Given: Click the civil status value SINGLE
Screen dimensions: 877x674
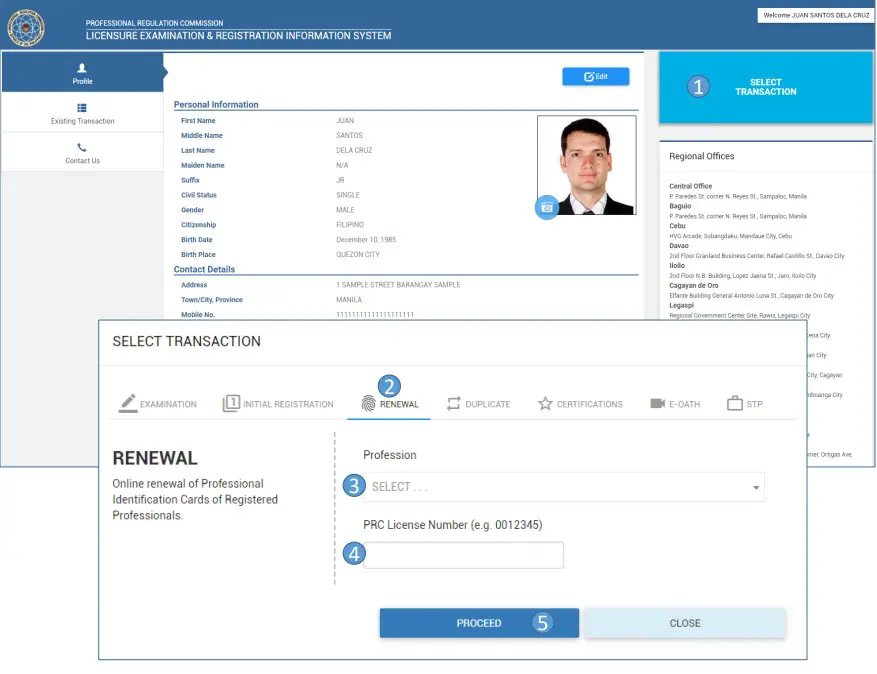Looking at the screenshot, I should pos(347,195).
